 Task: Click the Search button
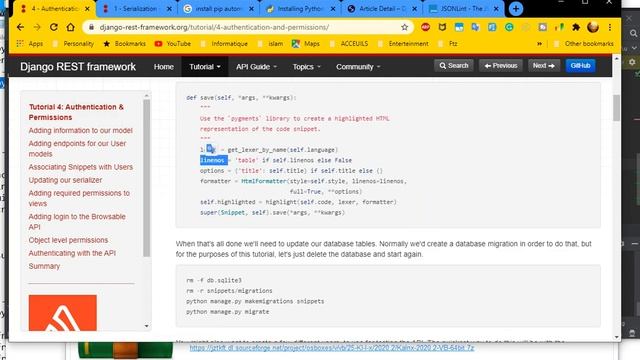pos(453,66)
